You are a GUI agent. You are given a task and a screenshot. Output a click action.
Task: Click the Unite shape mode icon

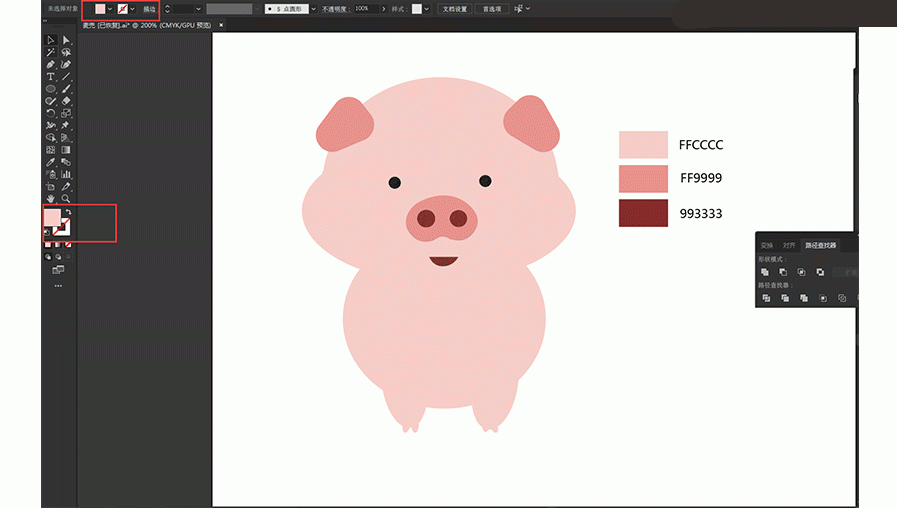[765, 272]
